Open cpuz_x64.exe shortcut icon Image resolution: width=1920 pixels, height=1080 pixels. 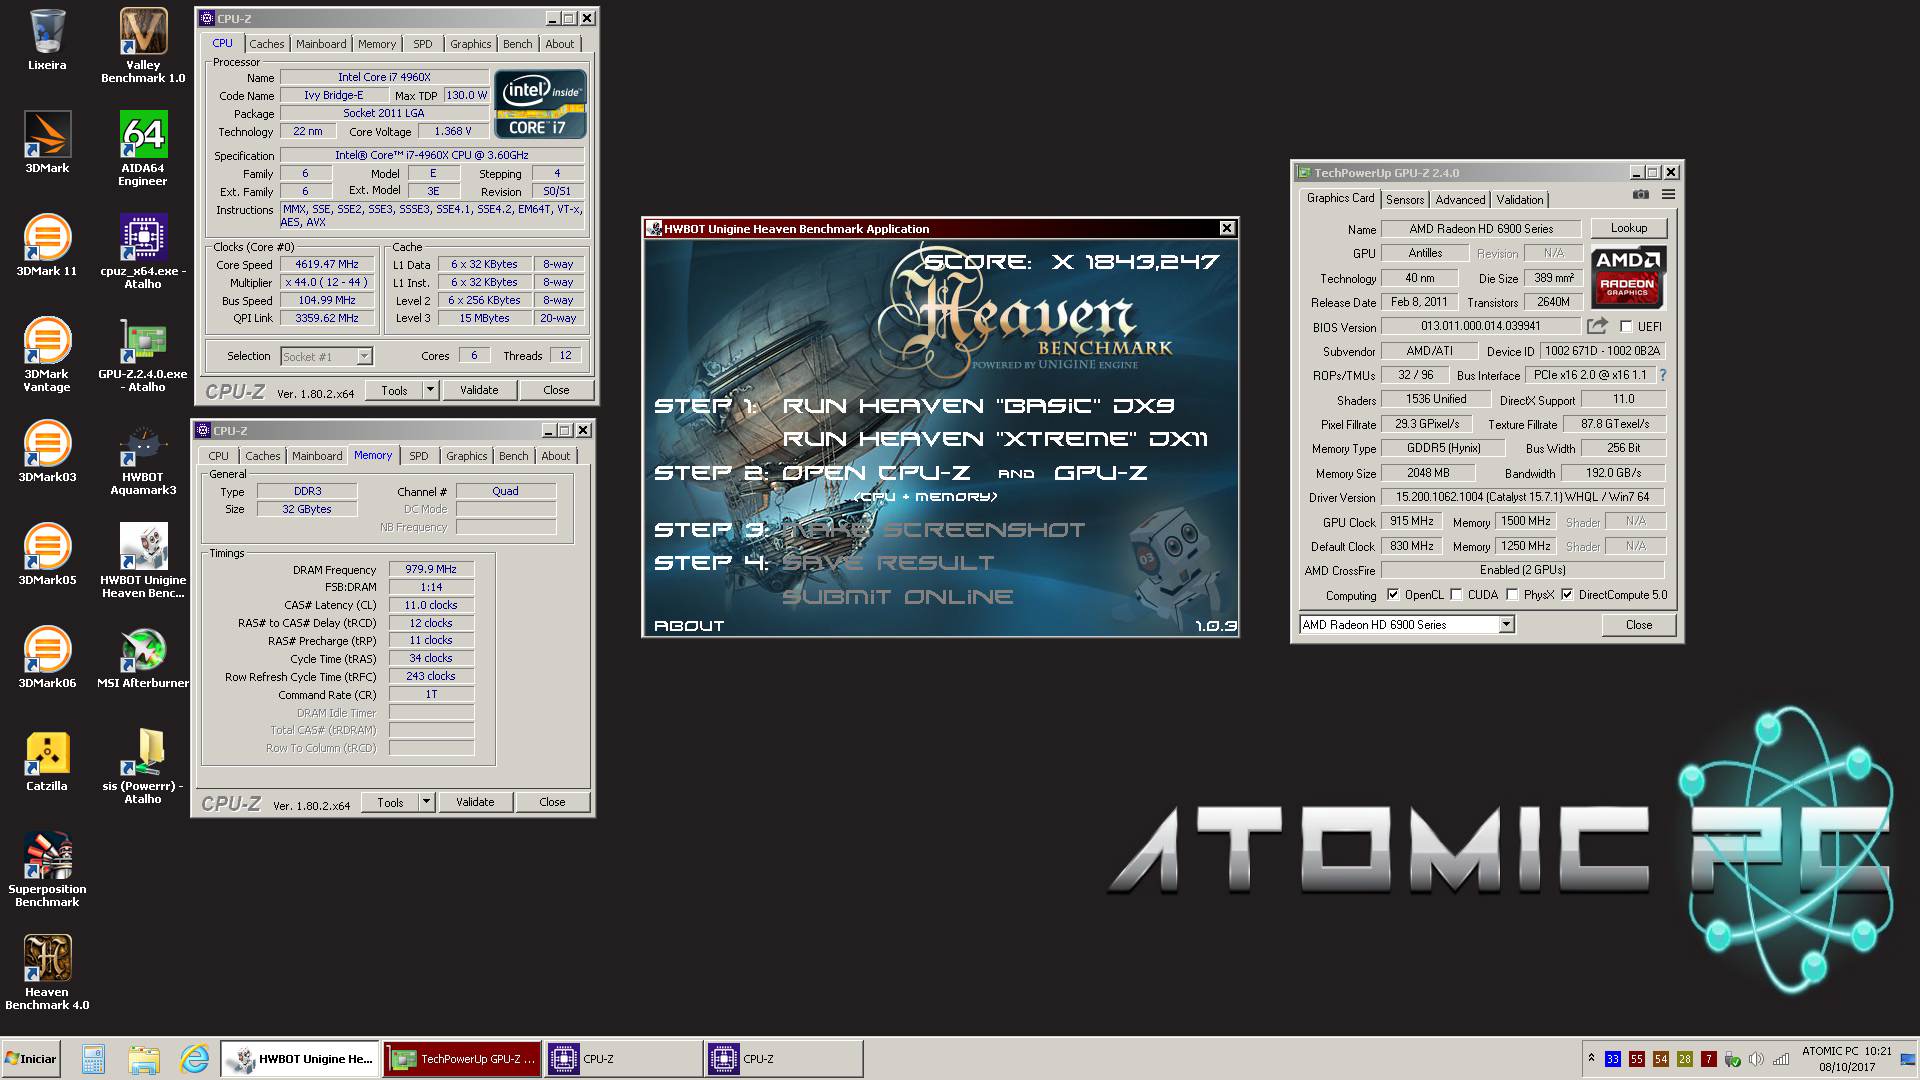[x=143, y=251]
